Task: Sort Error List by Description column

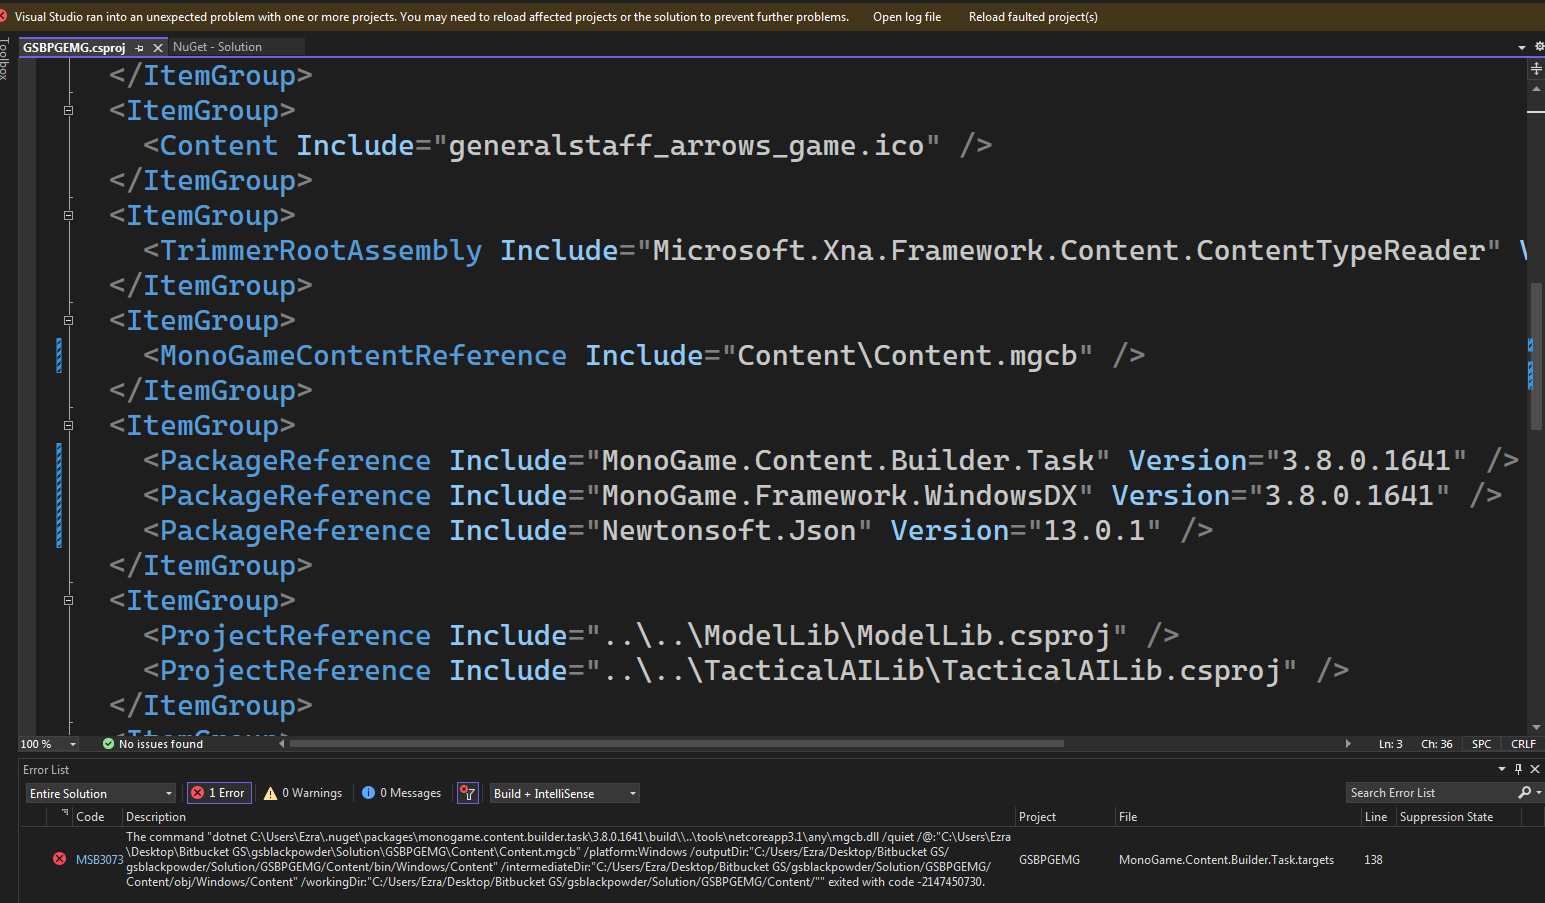Action: pos(568,817)
